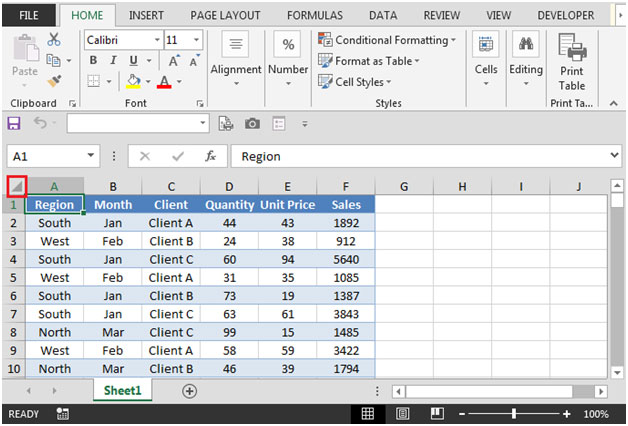Click the camera icon in quick access toolbar
Viewport: 628px width, 426px height.
click(252, 123)
